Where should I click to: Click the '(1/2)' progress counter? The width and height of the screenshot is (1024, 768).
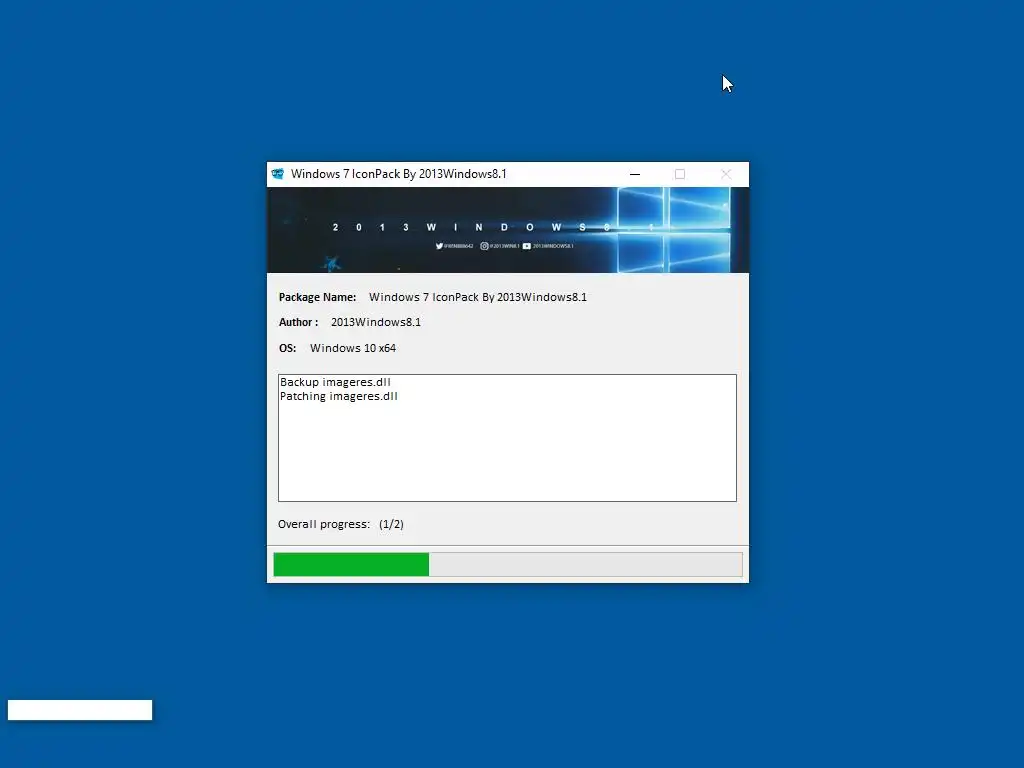click(x=391, y=524)
